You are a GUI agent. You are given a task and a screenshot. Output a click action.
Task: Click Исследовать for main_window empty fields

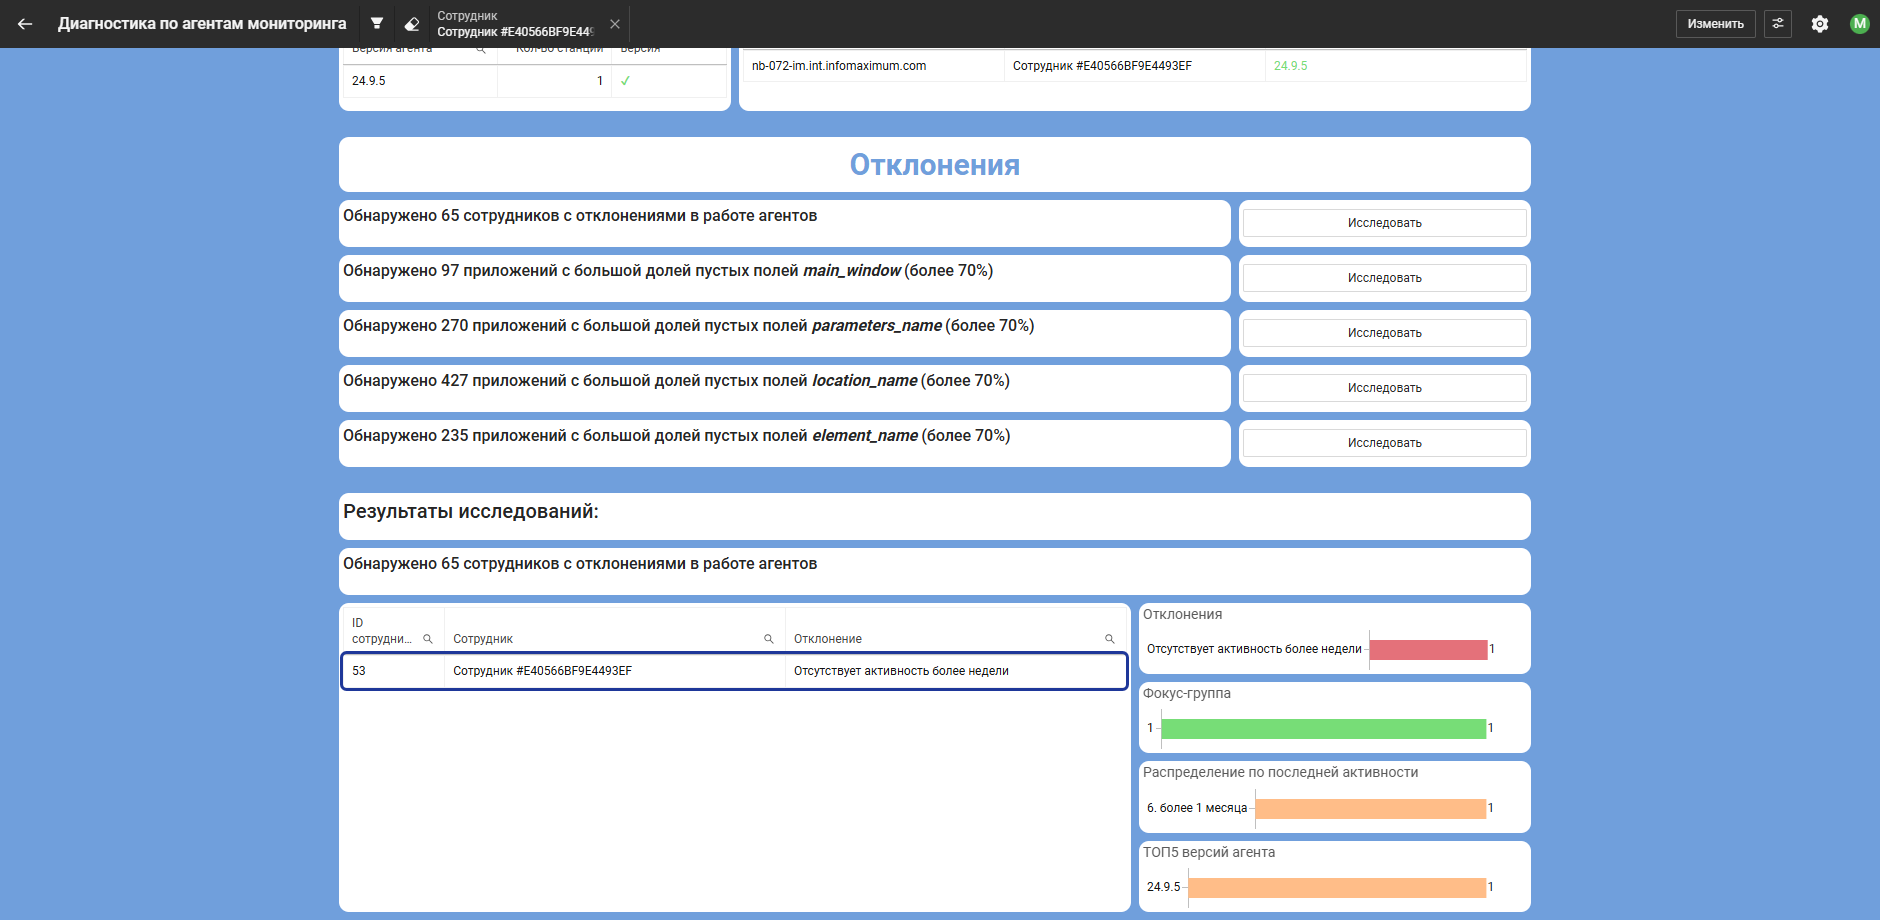click(x=1384, y=278)
